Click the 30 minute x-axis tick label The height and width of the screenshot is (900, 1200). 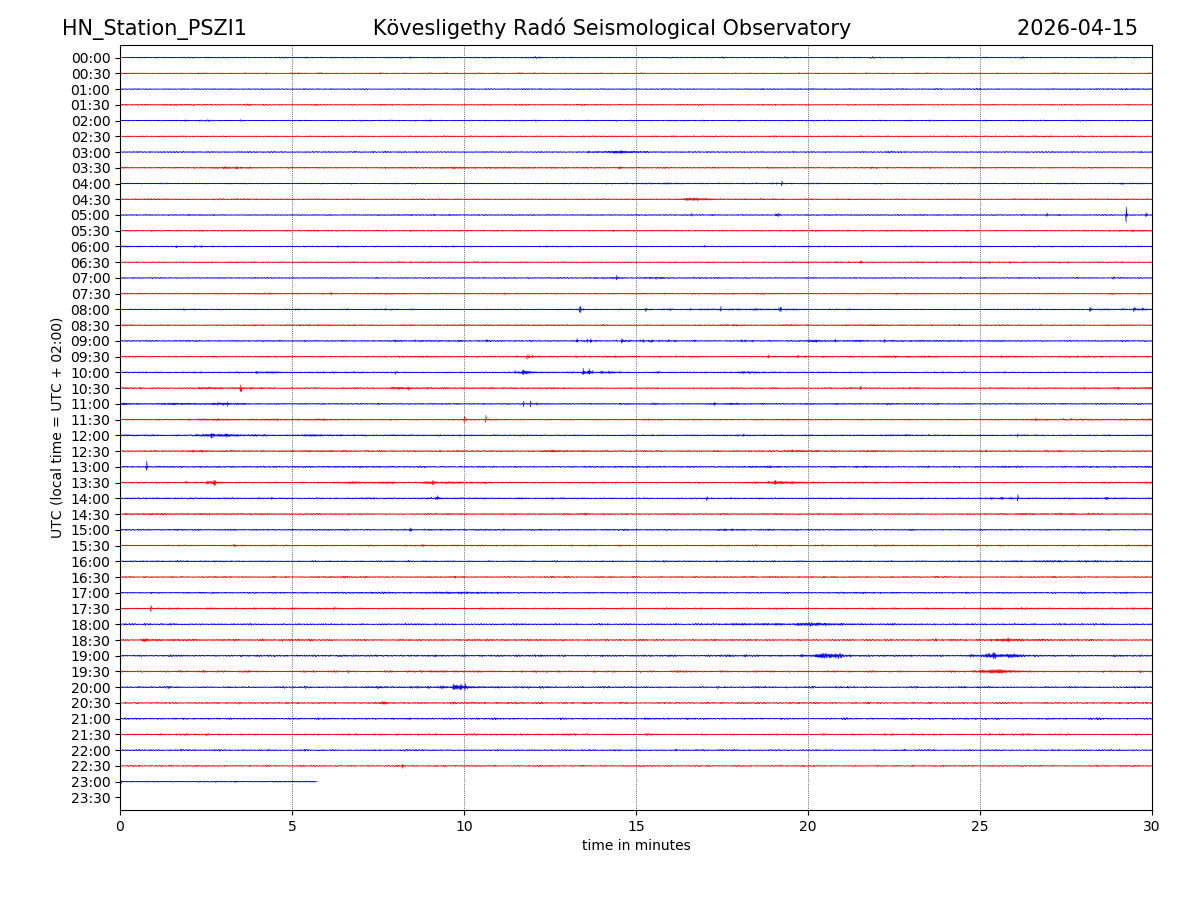1151,827
